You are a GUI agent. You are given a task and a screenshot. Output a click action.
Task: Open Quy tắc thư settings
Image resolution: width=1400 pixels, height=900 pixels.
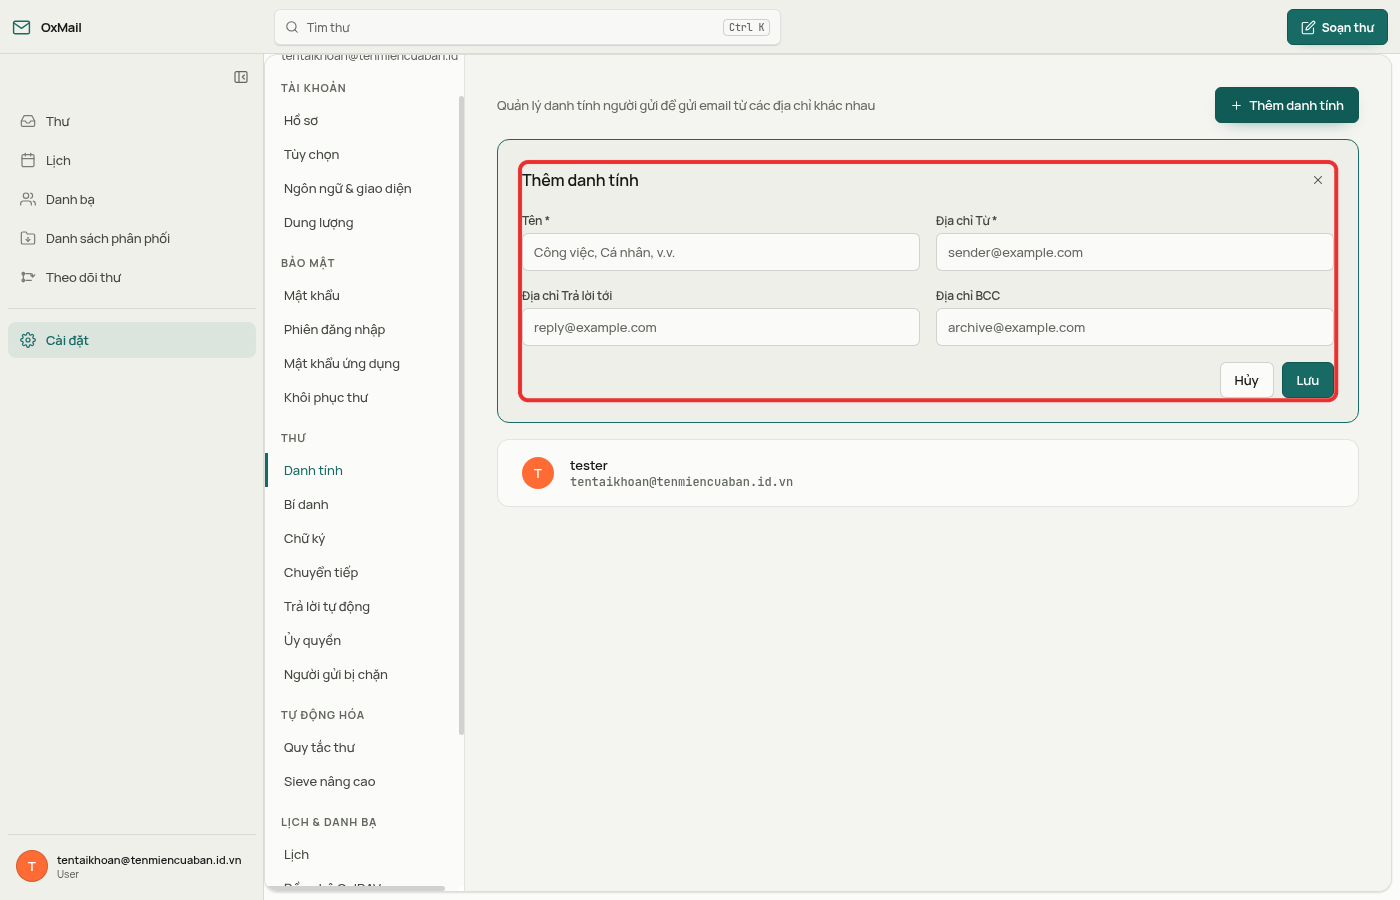click(x=362, y=747)
